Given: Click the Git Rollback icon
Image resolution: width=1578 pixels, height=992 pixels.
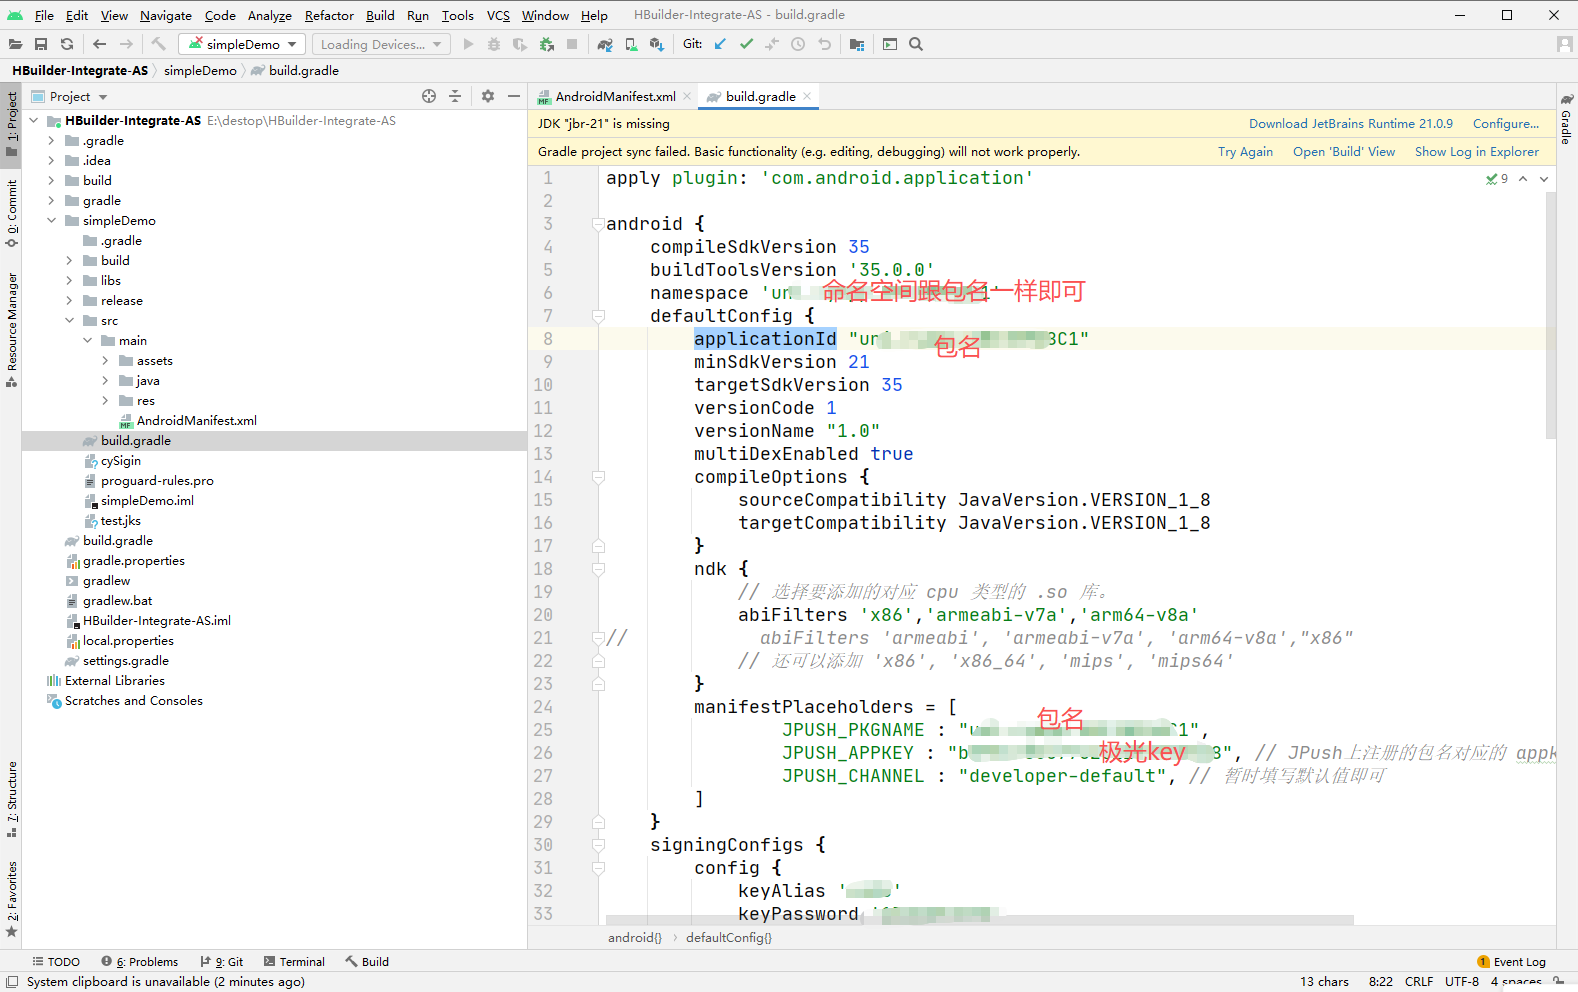Looking at the screenshot, I should pos(824,44).
